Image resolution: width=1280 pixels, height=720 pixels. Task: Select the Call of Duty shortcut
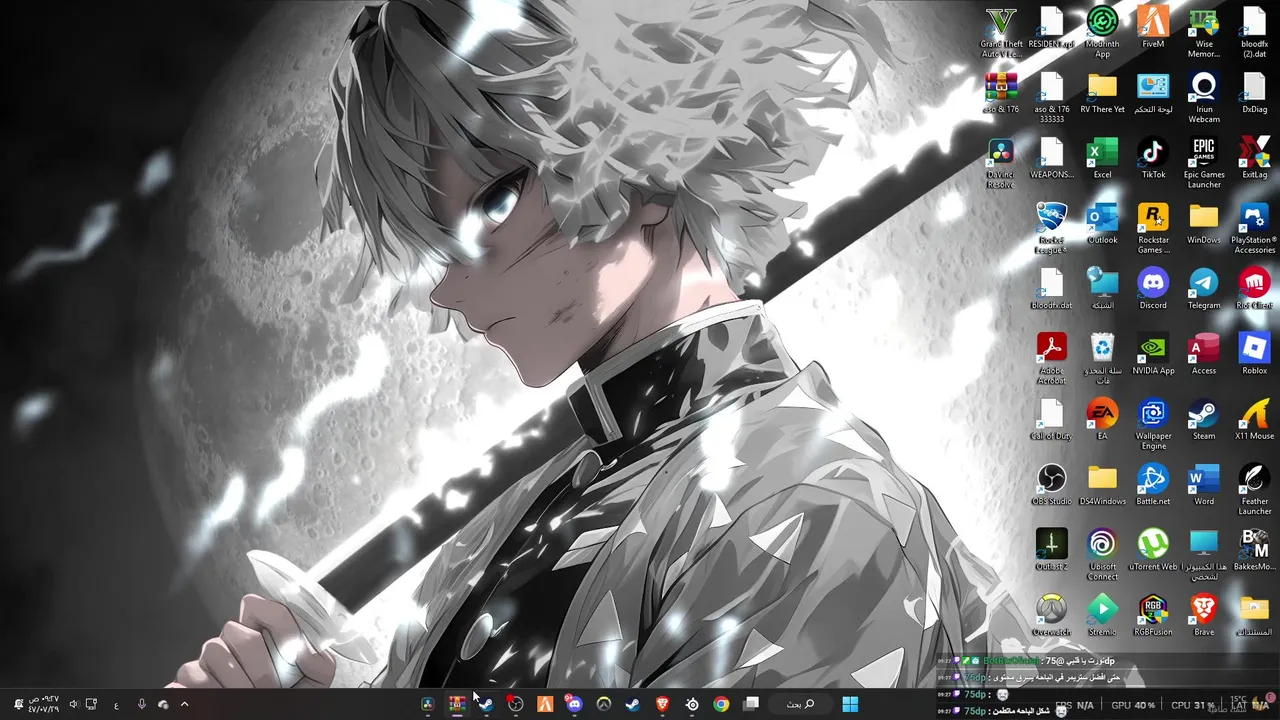[1051, 420]
